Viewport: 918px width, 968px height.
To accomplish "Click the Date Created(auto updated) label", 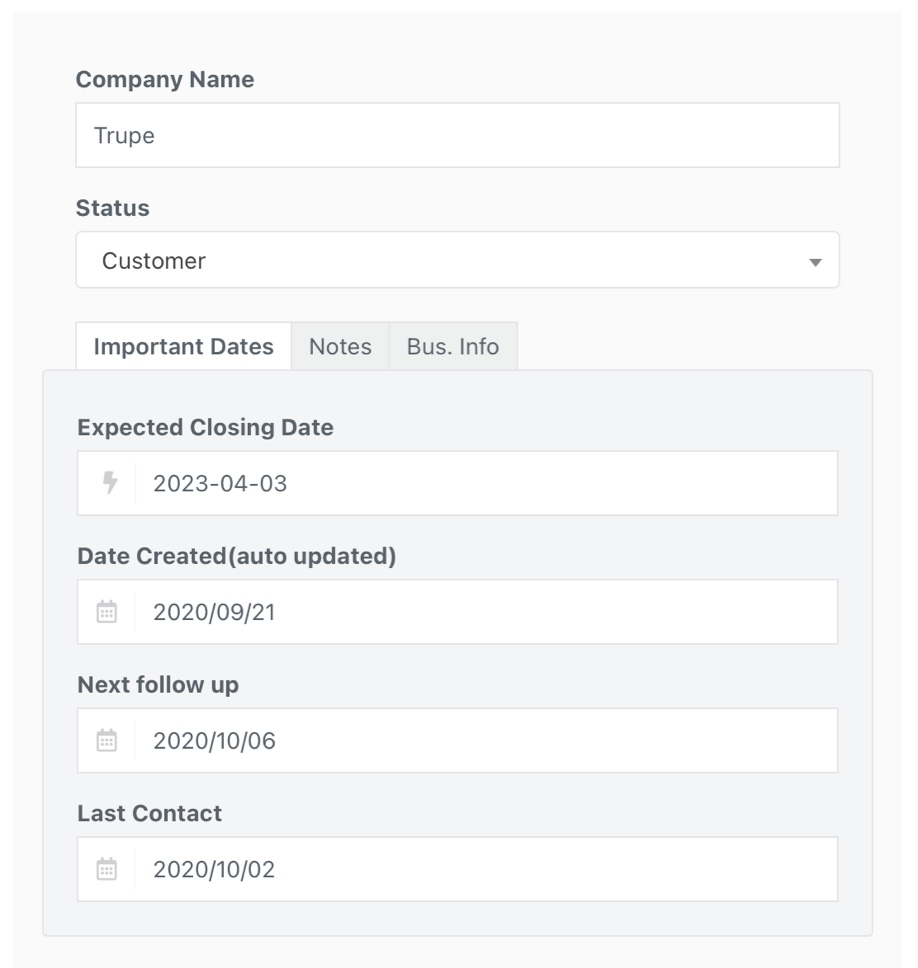I will (x=237, y=556).
